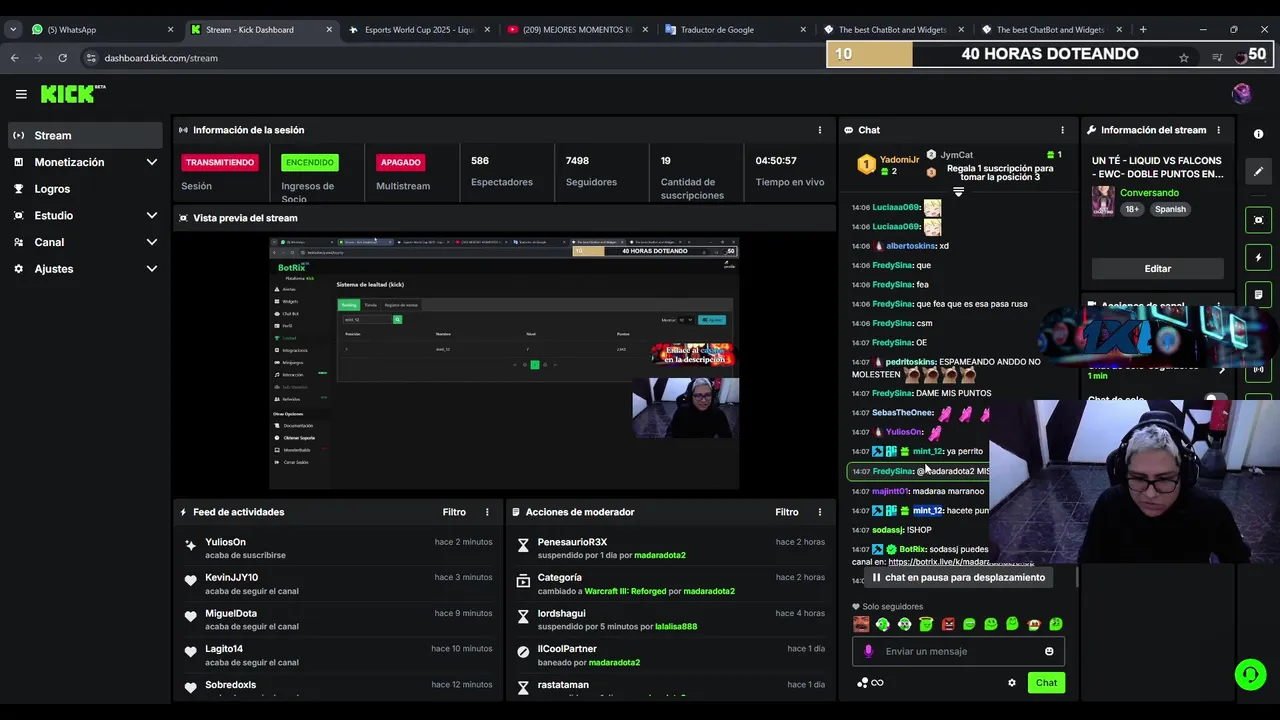Screen dimensions: 1280x720
Task: Click the Editar button for stream info
Action: tap(1157, 269)
